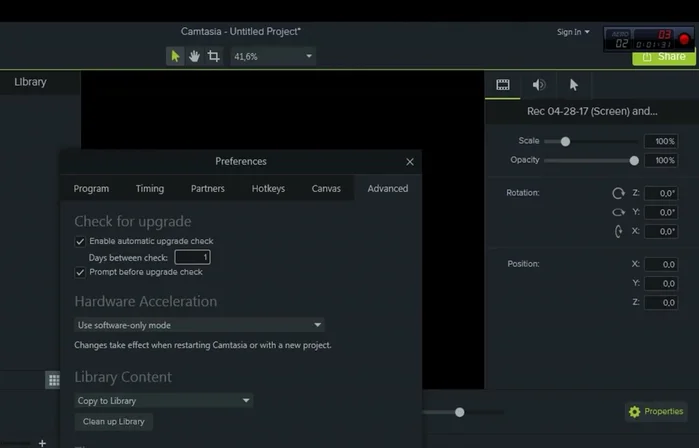Click the Position Z value field
The width and height of the screenshot is (699, 448).
(x=661, y=303)
